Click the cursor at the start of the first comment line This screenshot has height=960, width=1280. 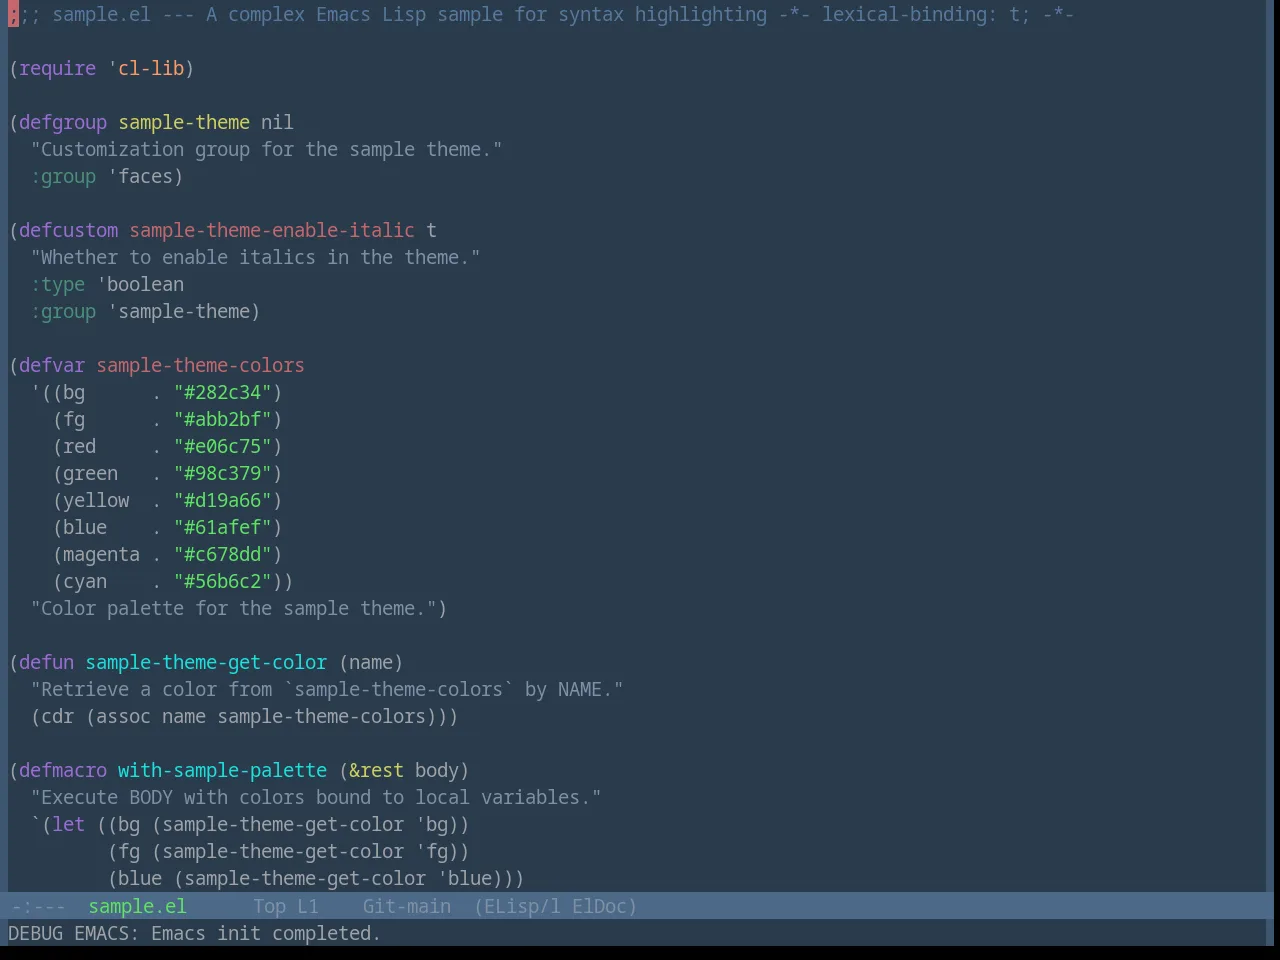13,14
